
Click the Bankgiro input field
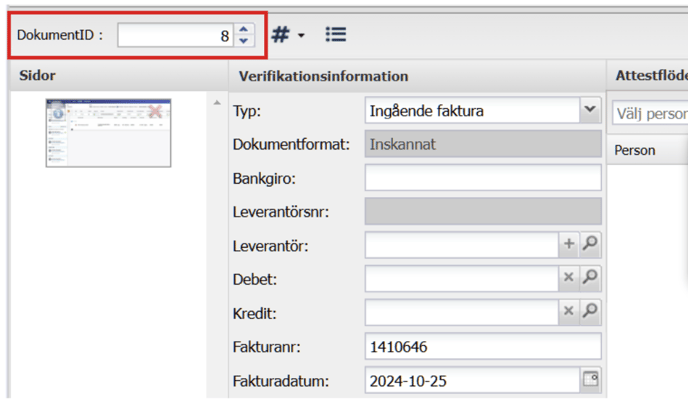(483, 178)
